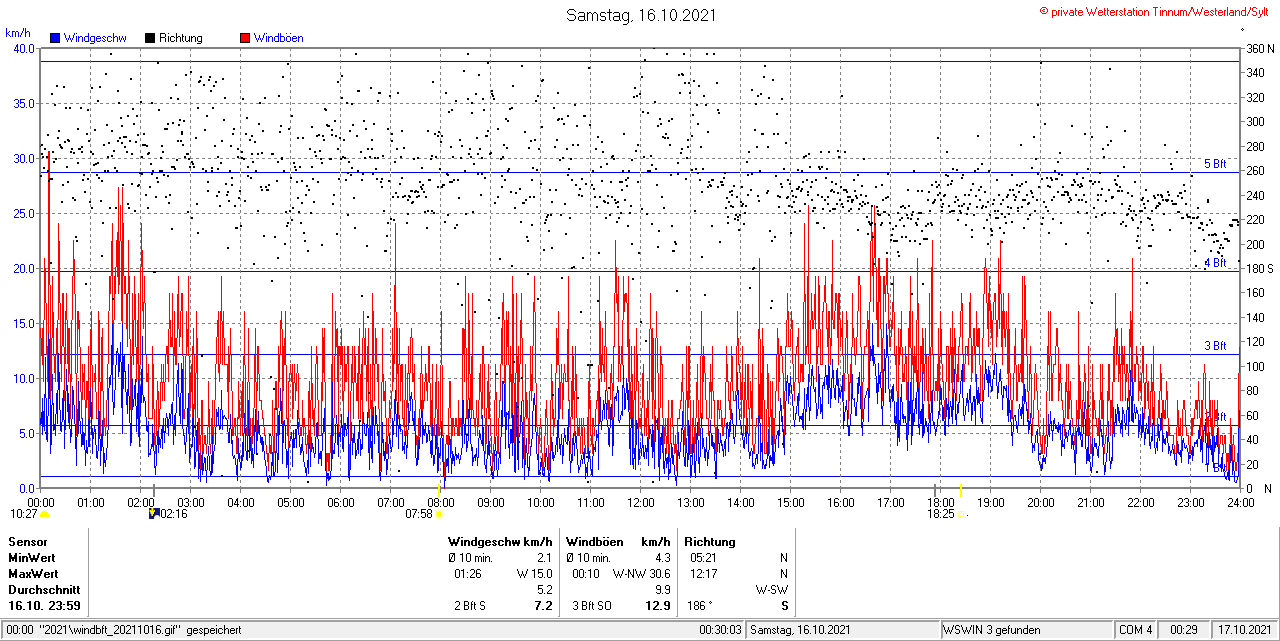Click the current gust value 12.9
1280x641 pixels.
(x=659, y=606)
